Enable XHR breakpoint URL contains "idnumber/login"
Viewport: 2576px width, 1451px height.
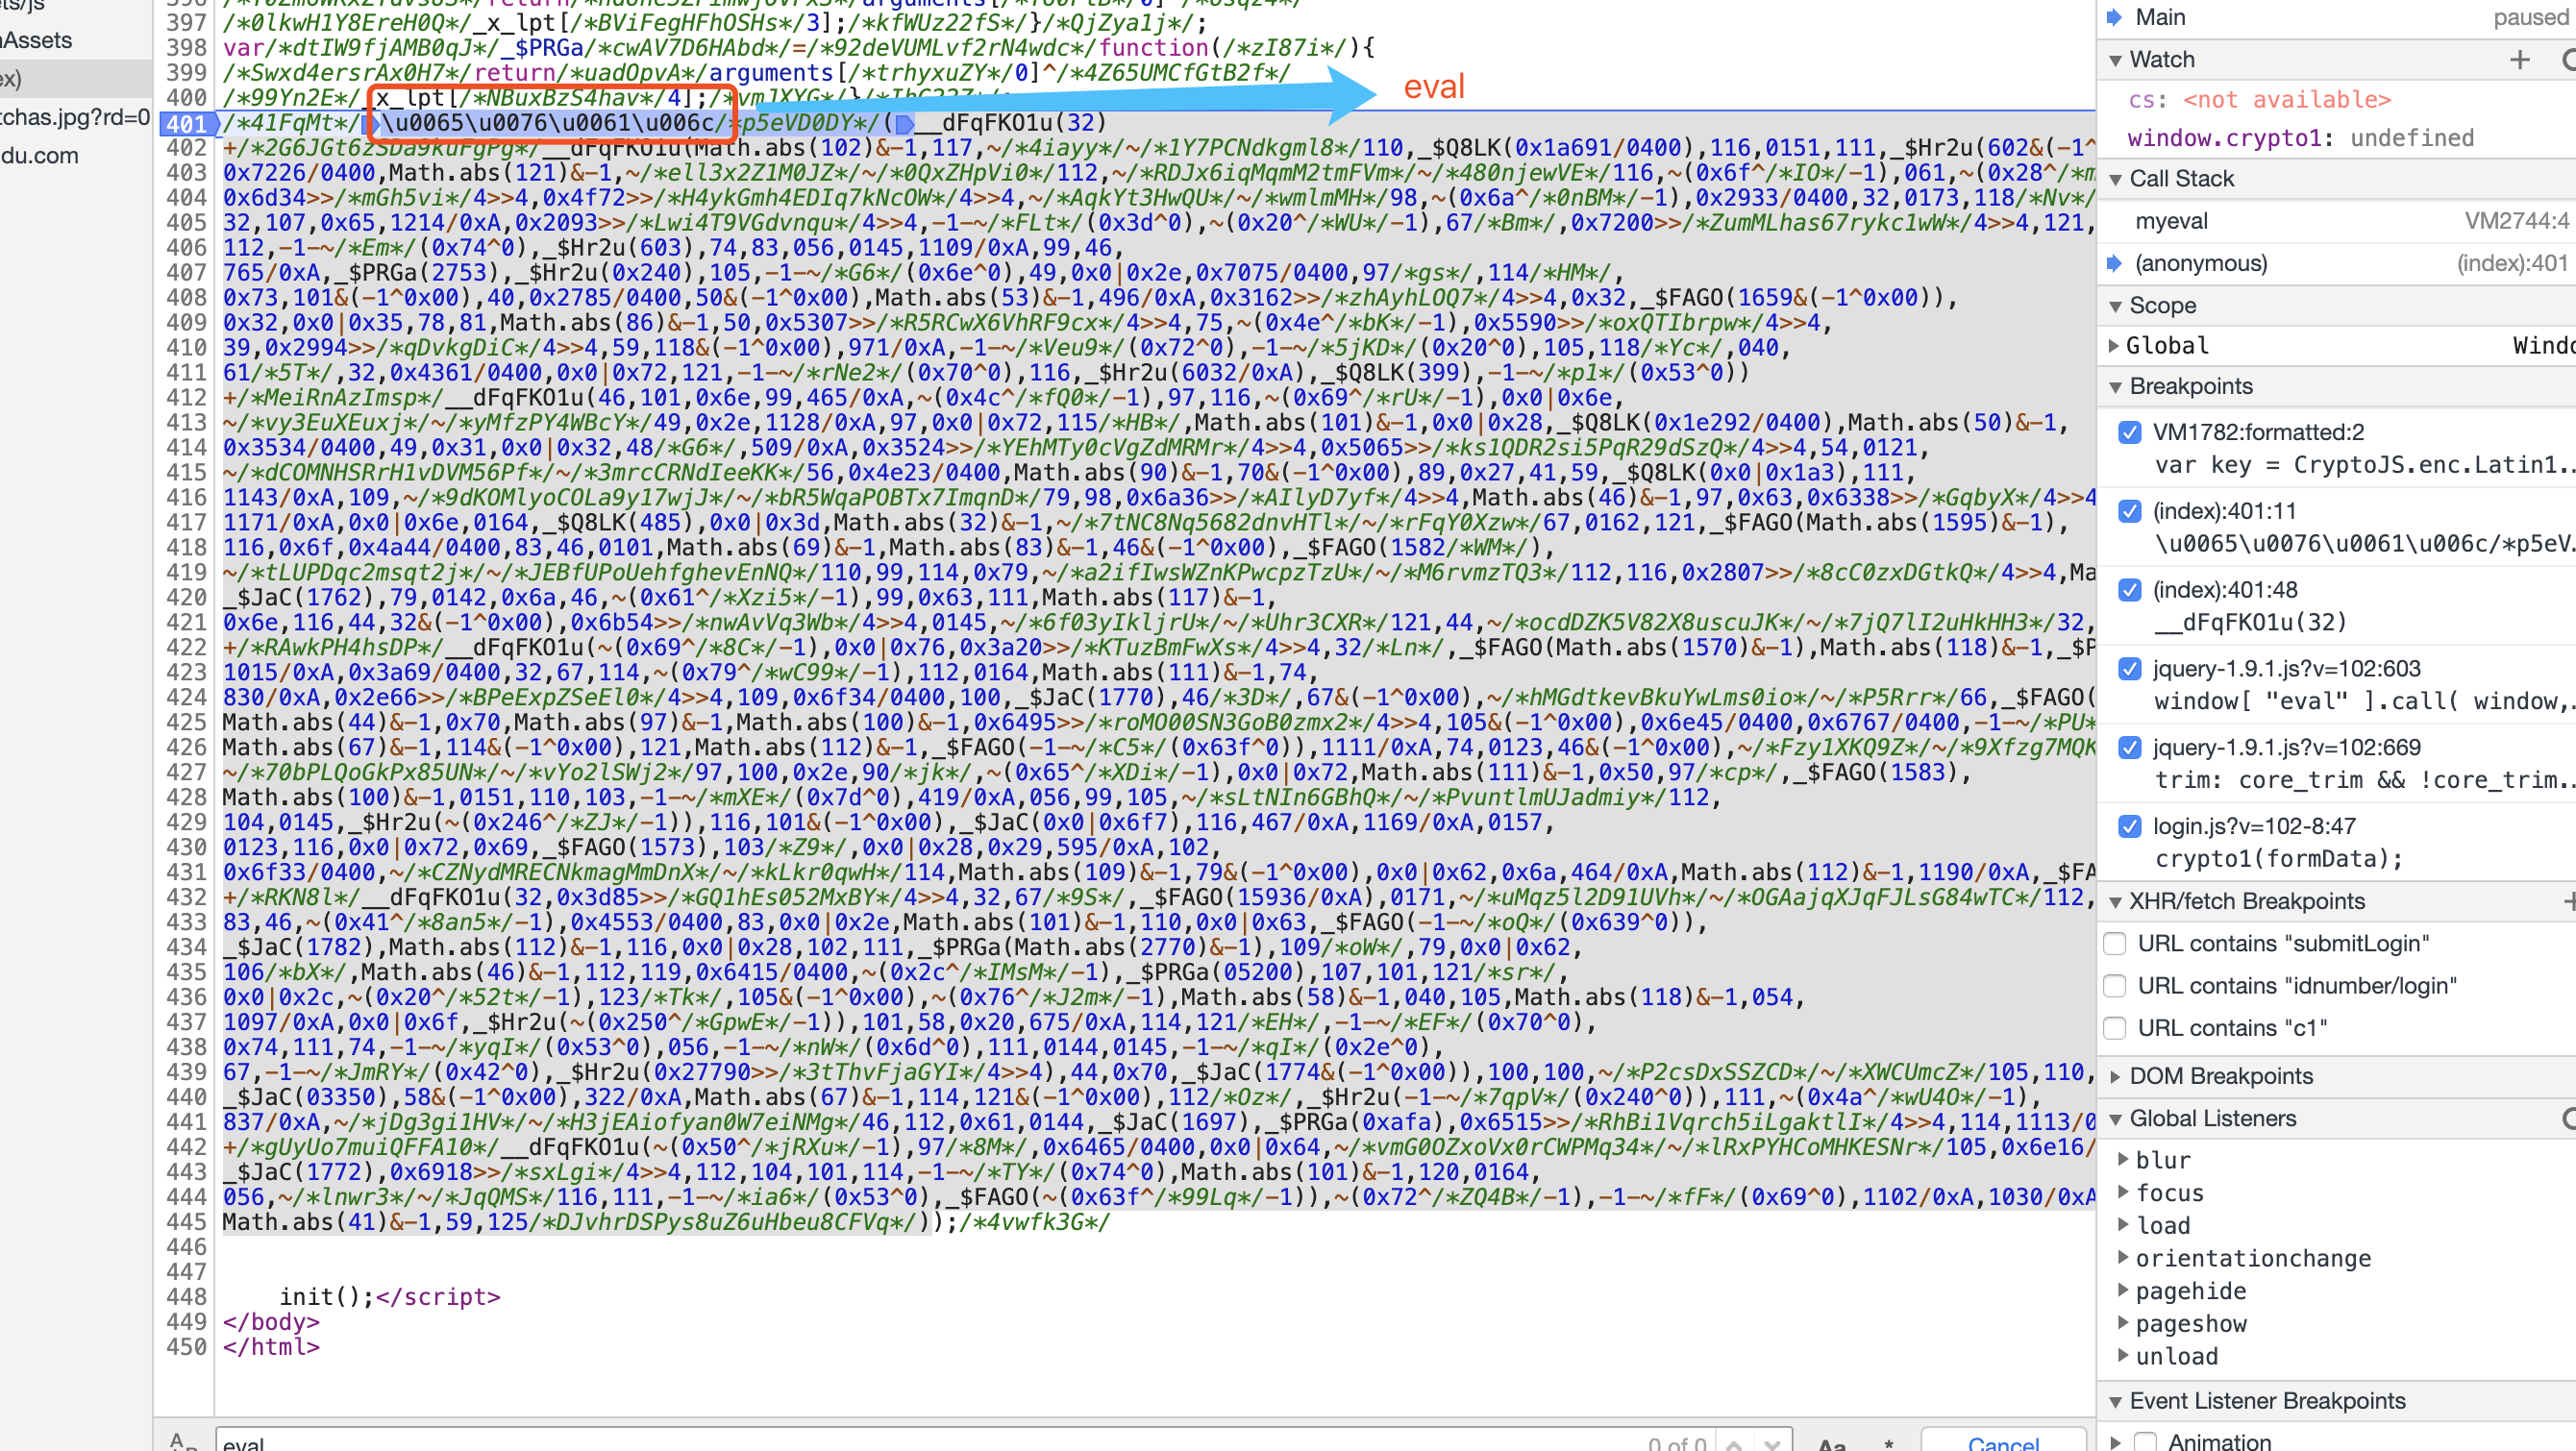coord(2115,986)
